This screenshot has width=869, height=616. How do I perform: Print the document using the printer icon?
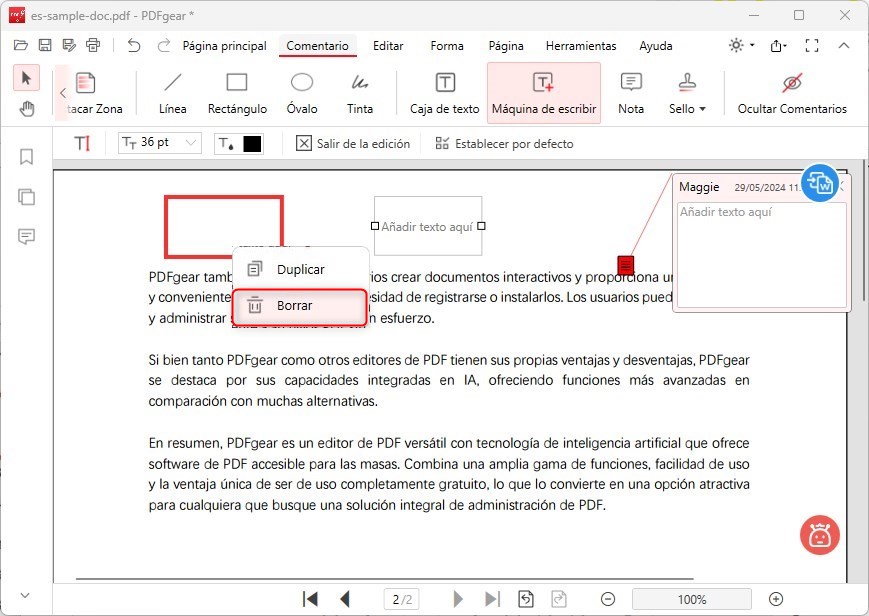(93, 45)
